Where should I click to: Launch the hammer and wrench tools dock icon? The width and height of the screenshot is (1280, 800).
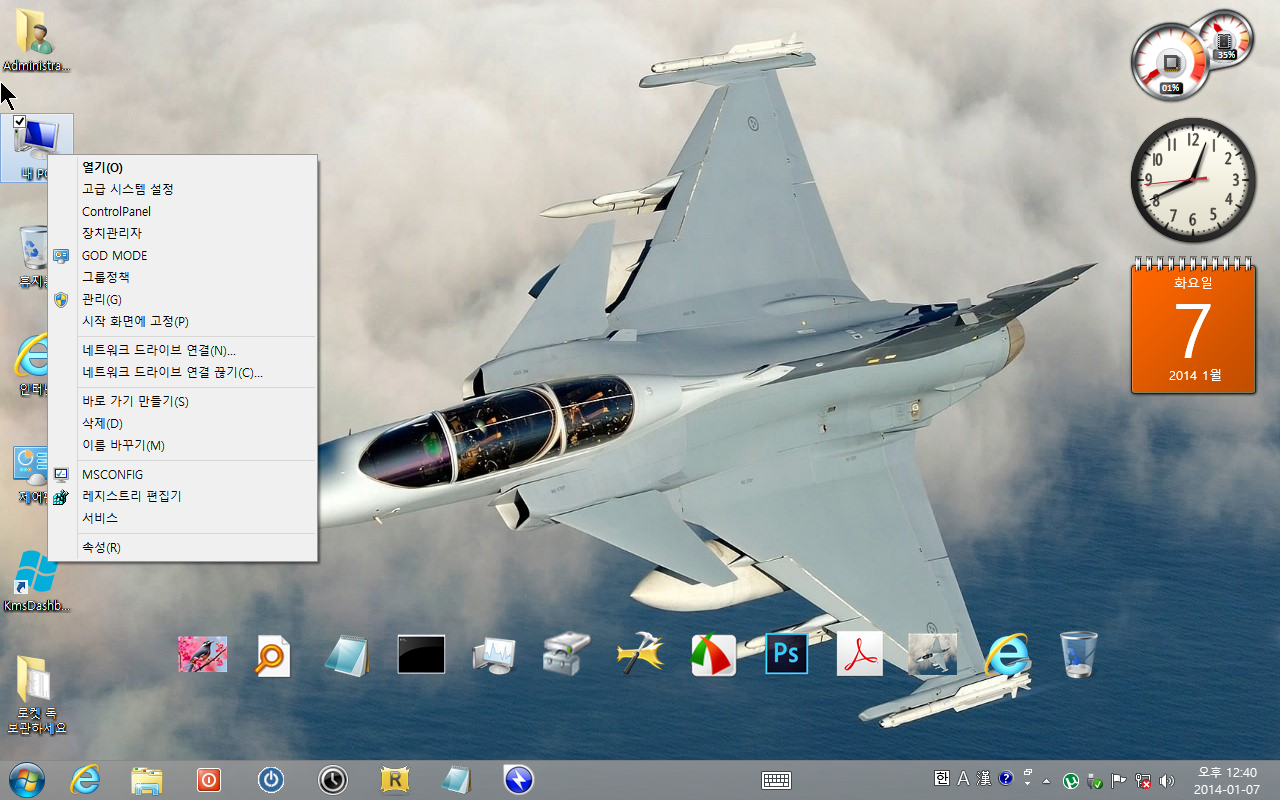click(x=640, y=655)
